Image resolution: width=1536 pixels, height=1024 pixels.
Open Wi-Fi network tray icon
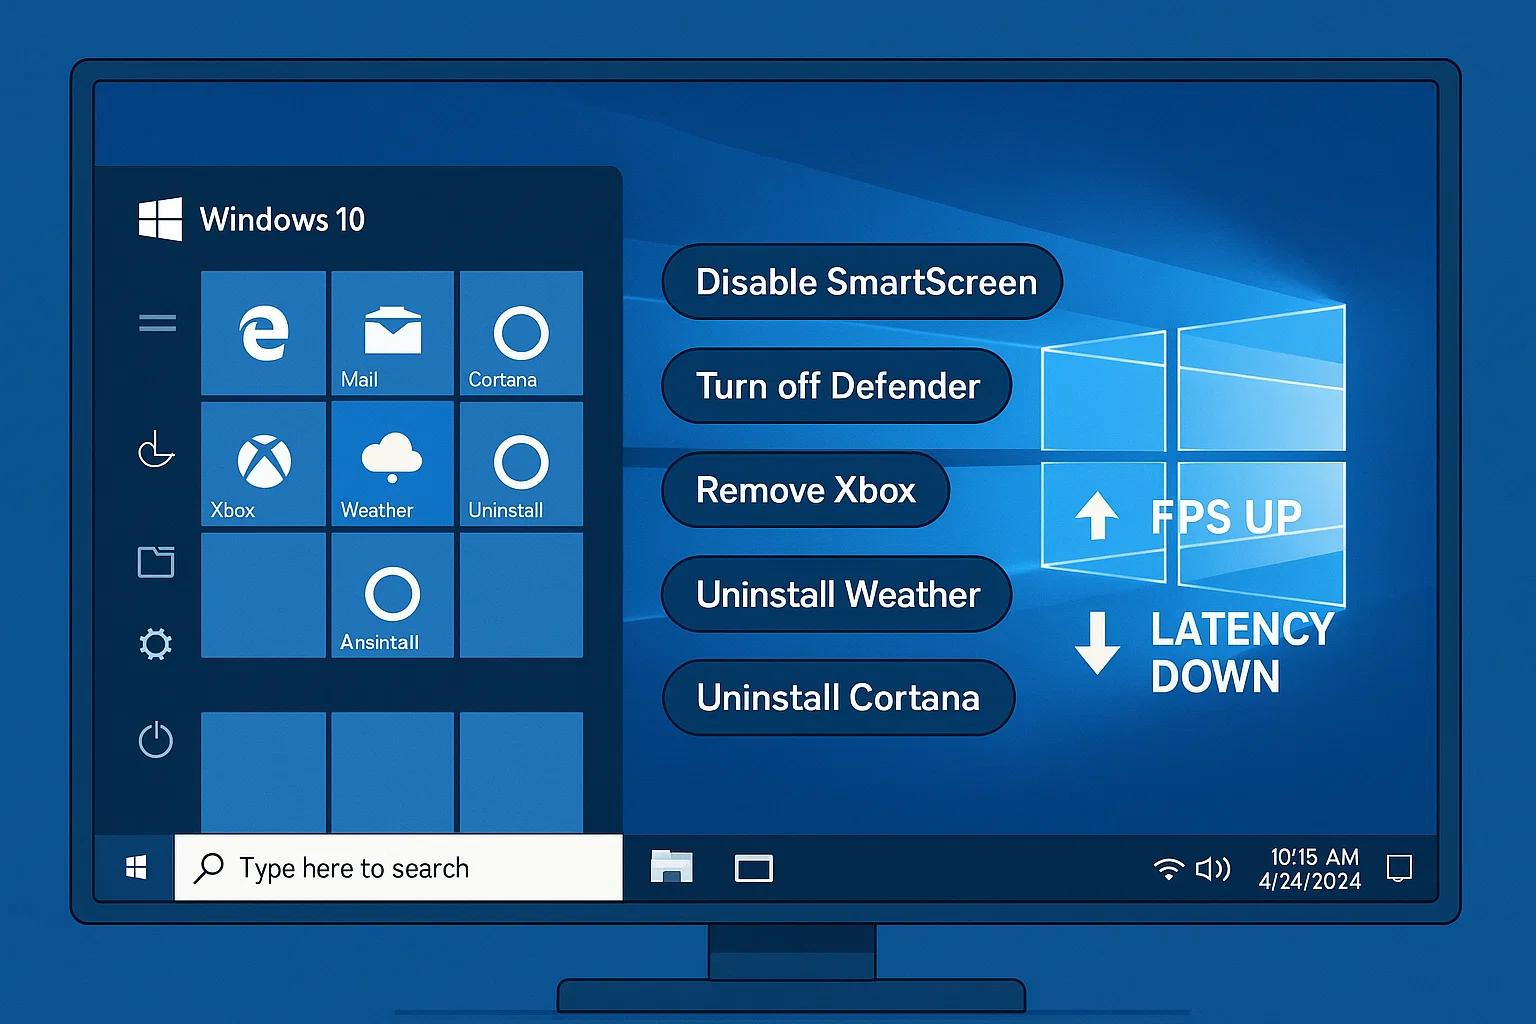point(1168,868)
